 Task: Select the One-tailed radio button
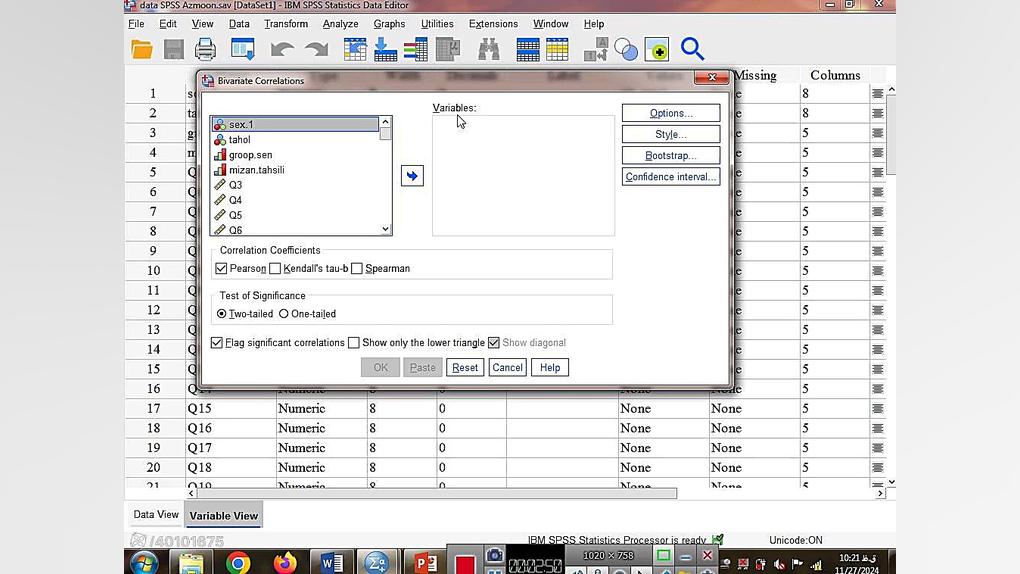[x=284, y=314]
